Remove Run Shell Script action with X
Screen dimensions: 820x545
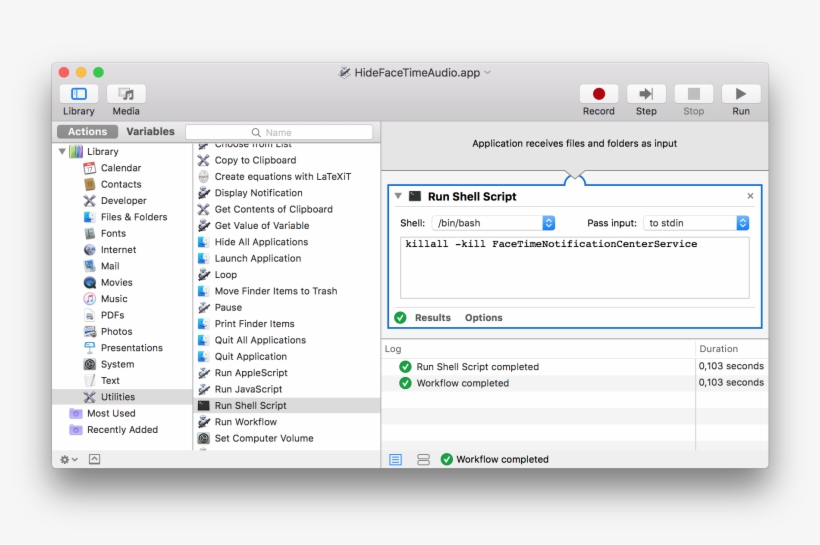pos(750,196)
